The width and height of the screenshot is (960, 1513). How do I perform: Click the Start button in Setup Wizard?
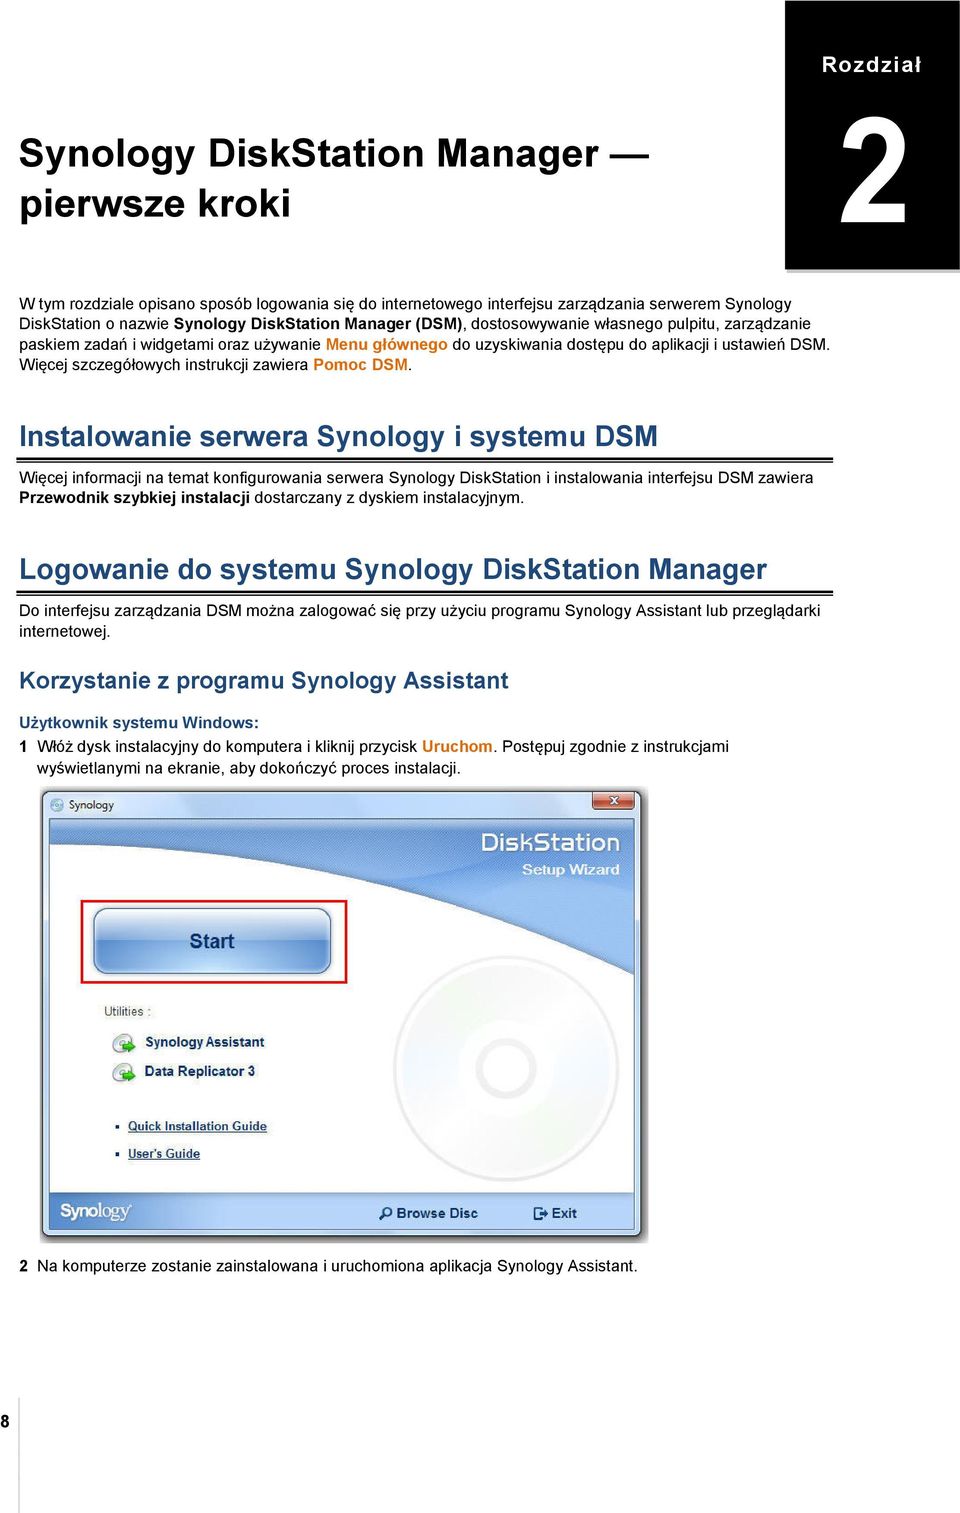tap(212, 941)
